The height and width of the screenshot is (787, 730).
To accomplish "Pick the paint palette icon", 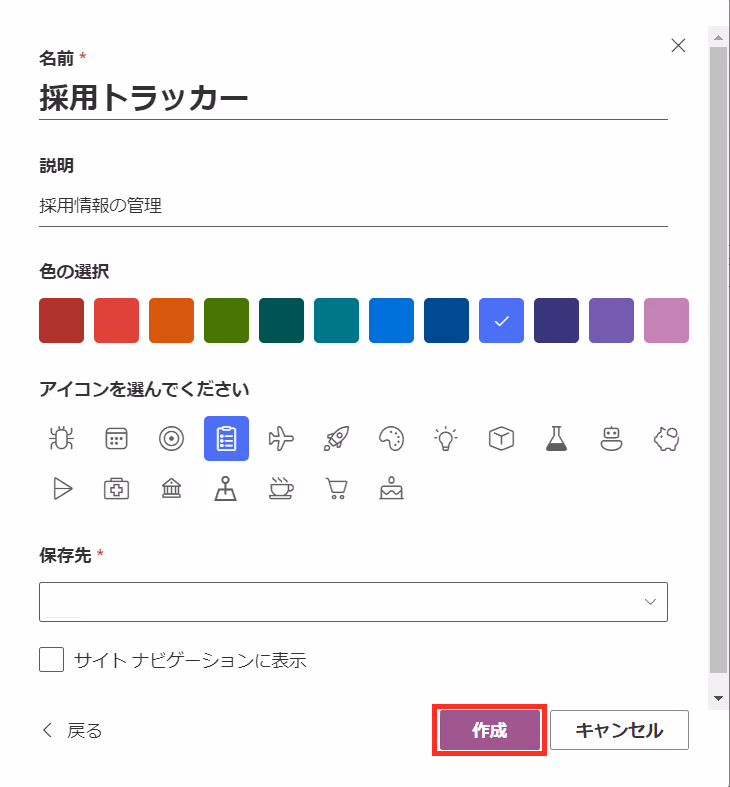I will coord(392,439).
